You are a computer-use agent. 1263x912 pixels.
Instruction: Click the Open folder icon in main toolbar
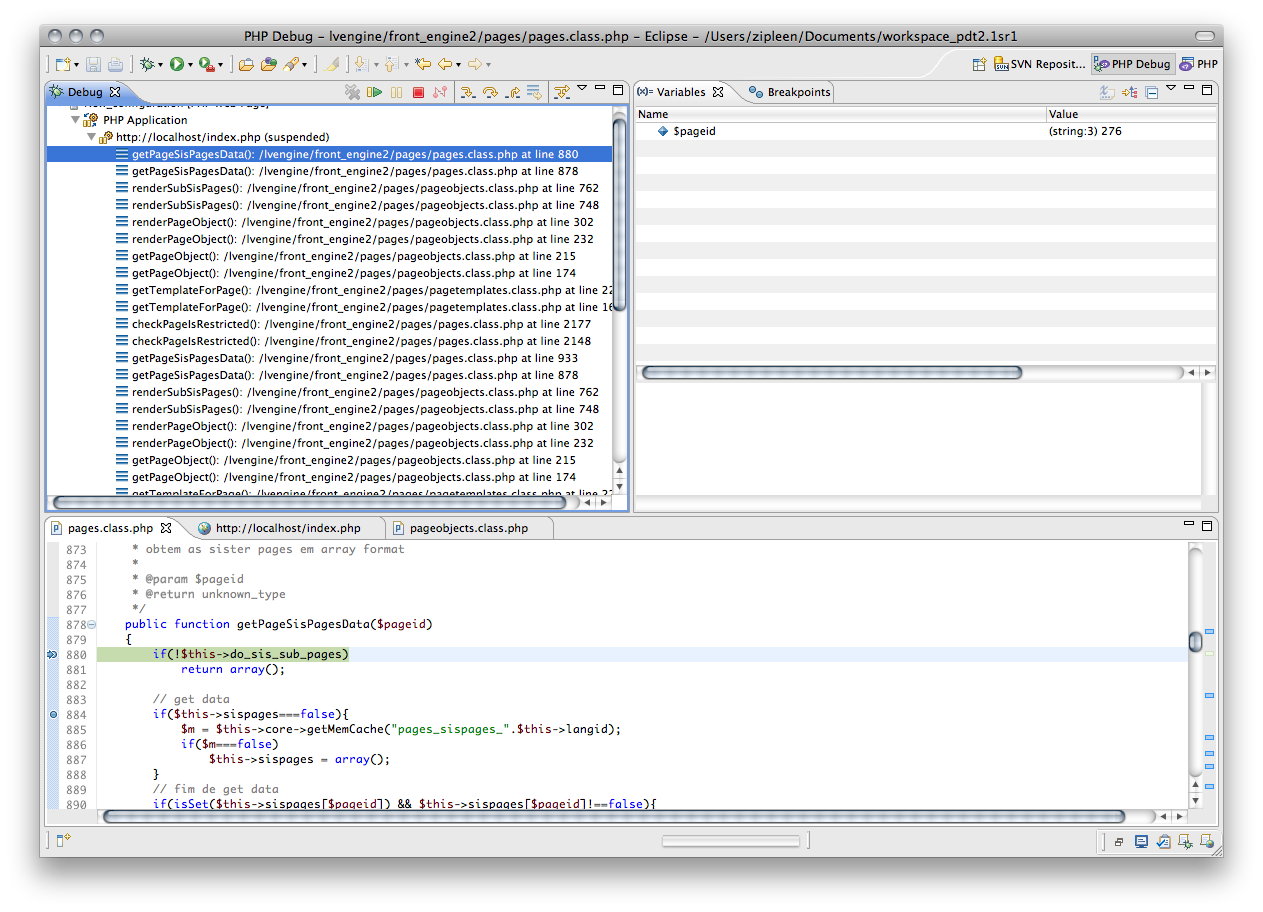[x=246, y=64]
